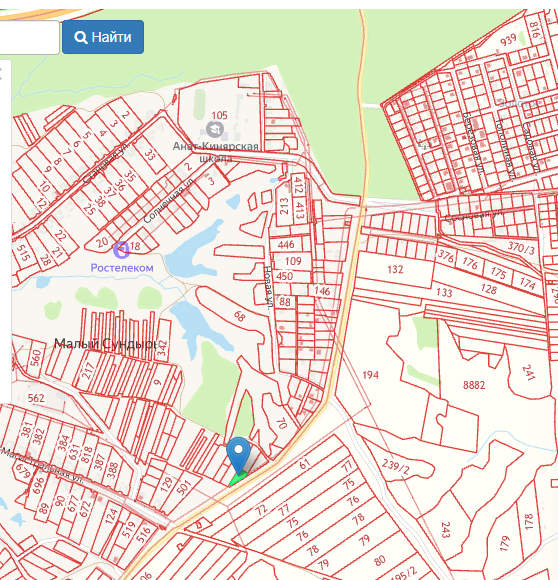
Task: Click the blue location pin marker
Action: click(239, 456)
